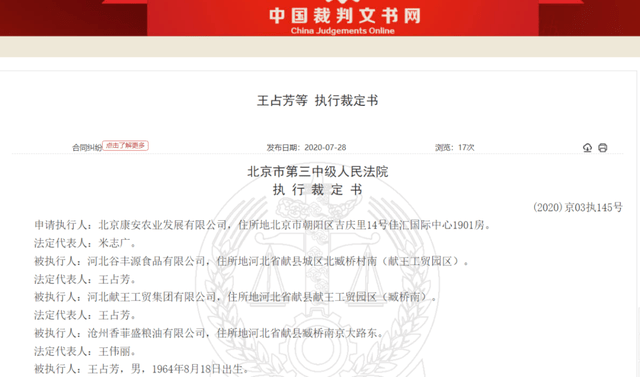
Task: Click the 中国裁判文书网 site logo title
Action: [345, 16]
